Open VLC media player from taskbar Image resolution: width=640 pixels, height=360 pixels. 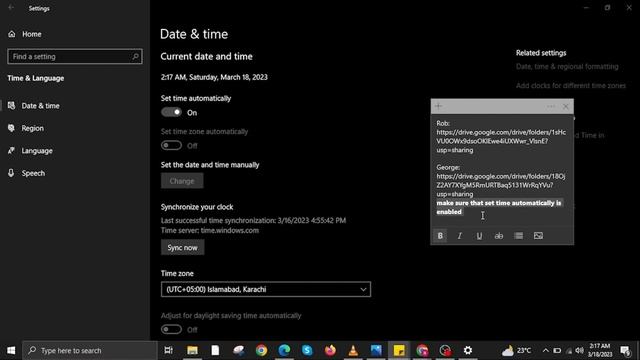[353, 350]
